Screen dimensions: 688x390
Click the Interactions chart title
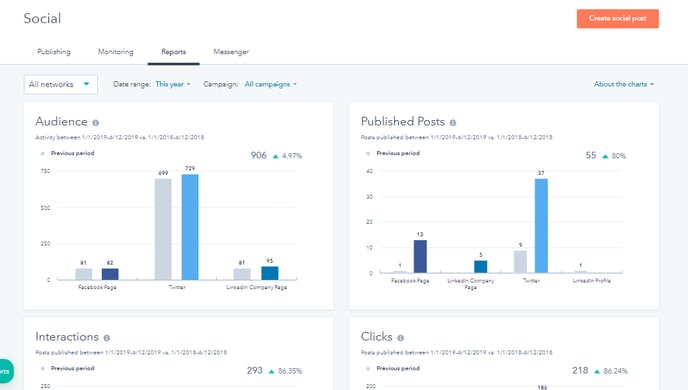click(x=67, y=337)
